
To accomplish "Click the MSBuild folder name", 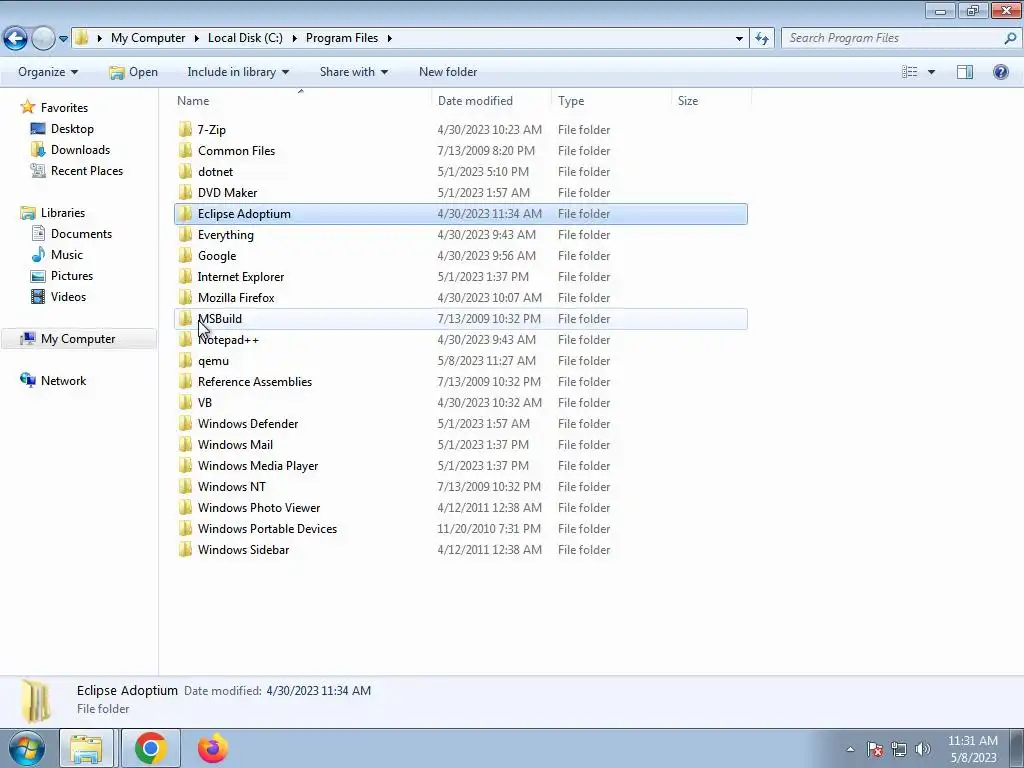I will point(220,319).
